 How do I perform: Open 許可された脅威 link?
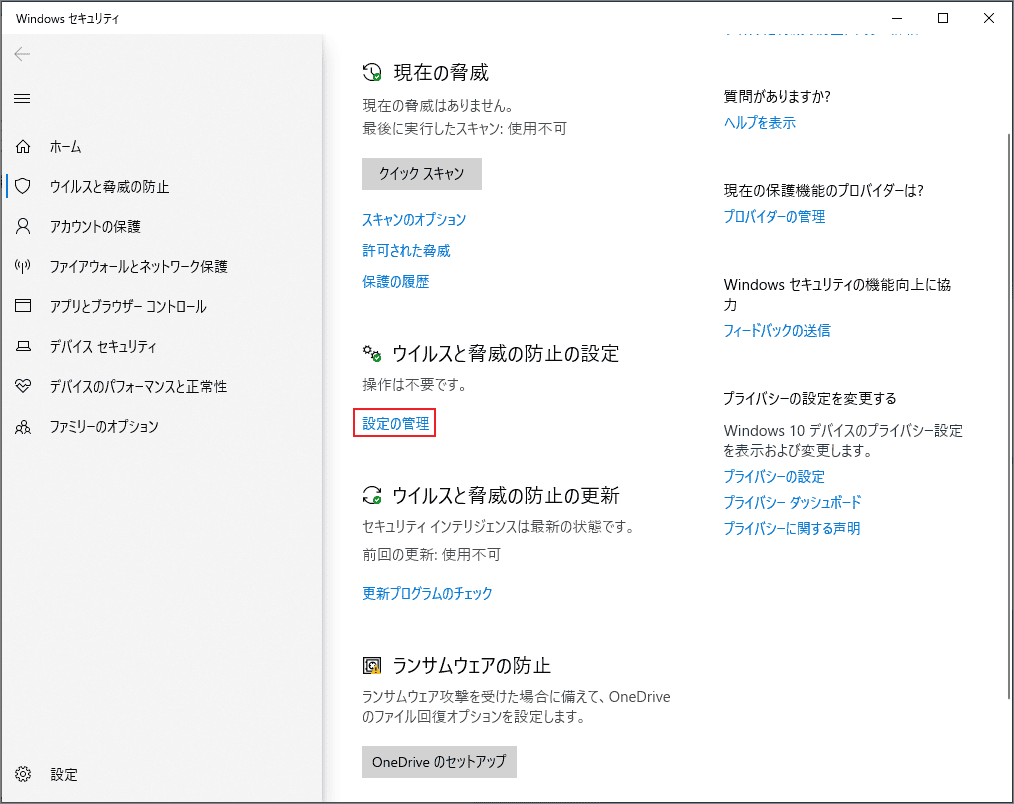click(x=406, y=250)
